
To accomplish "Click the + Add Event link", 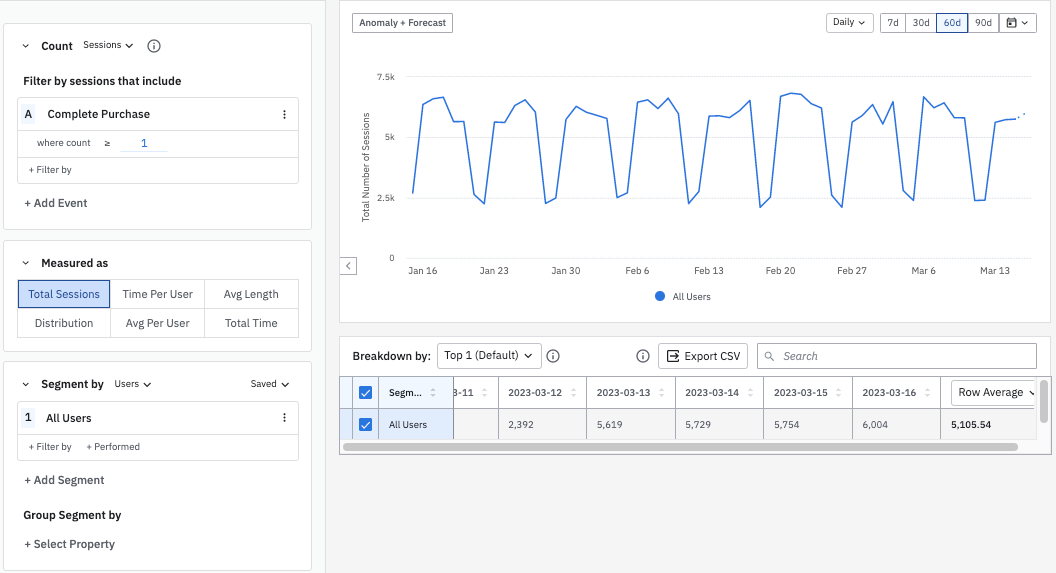I will [56, 203].
